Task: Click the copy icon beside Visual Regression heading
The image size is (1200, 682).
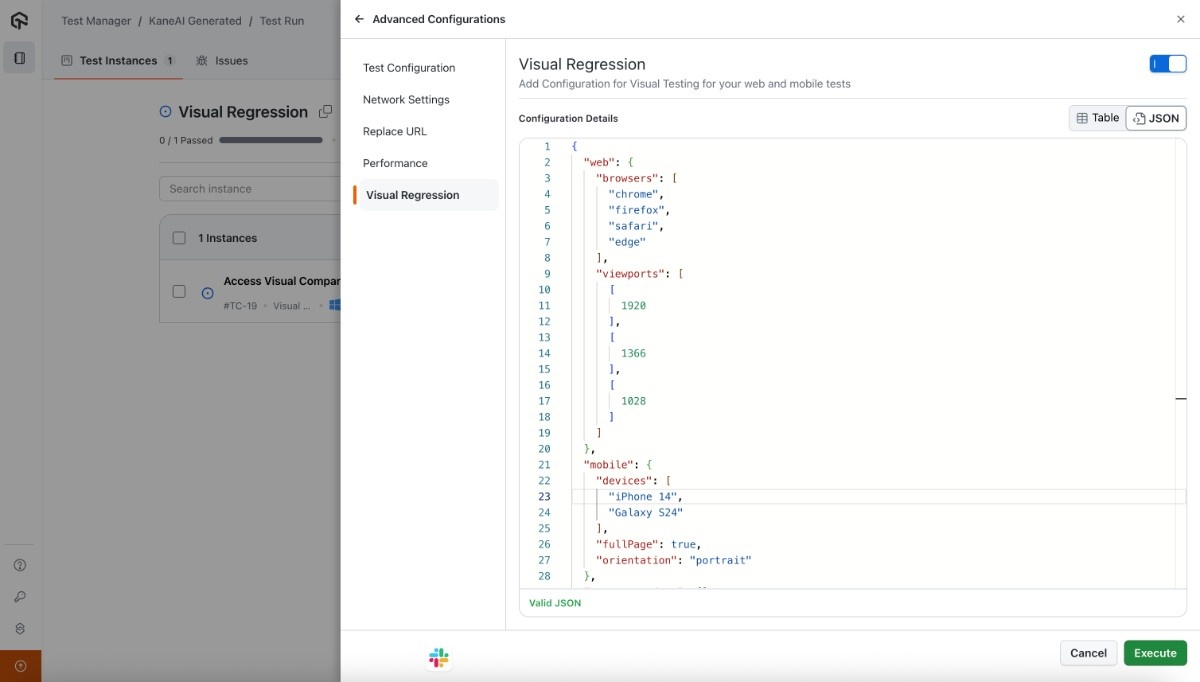Action: (x=326, y=111)
